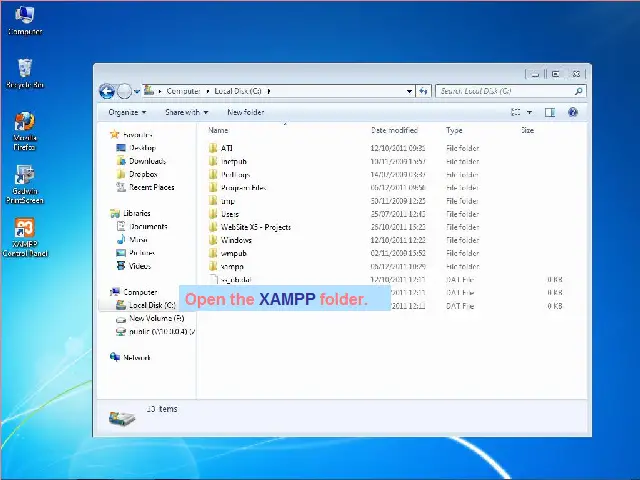
Task: Click the Local Disk (C:) breadcrumb
Action: (x=238, y=91)
